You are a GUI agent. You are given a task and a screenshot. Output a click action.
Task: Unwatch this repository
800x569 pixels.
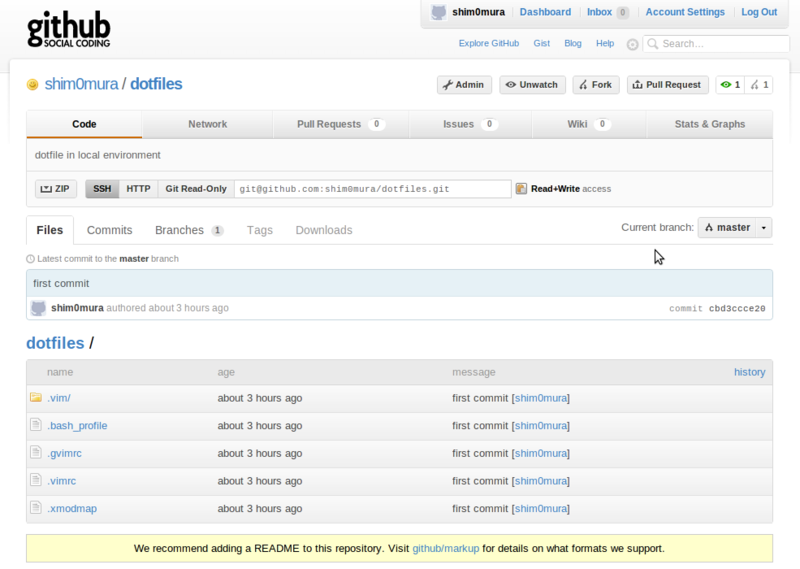point(532,85)
